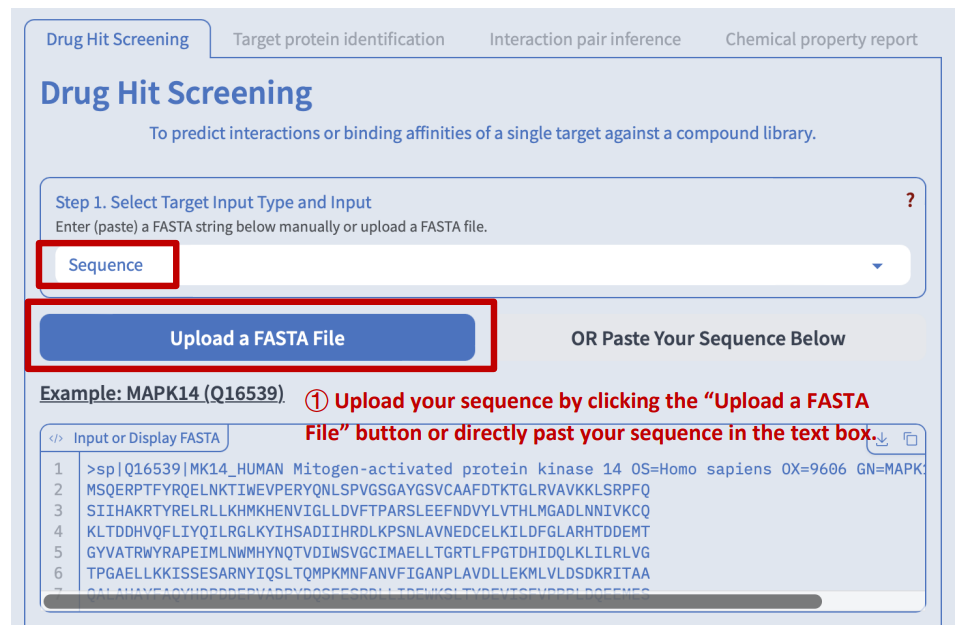Screen dimensions: 960x635
Task: Click the horizontal scrollbar in FASTA box
Action: [x=432, y=601]
